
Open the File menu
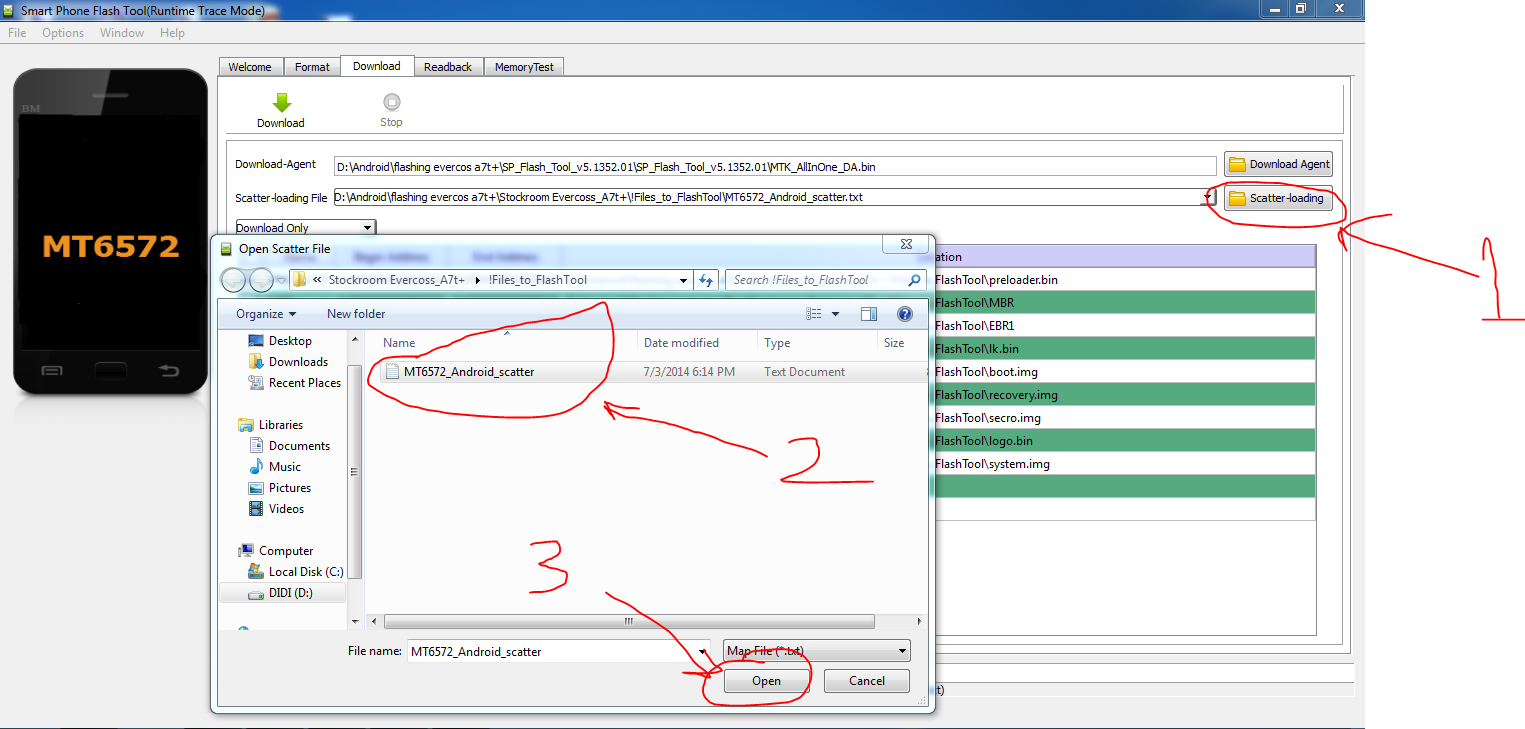coord(17,33)
